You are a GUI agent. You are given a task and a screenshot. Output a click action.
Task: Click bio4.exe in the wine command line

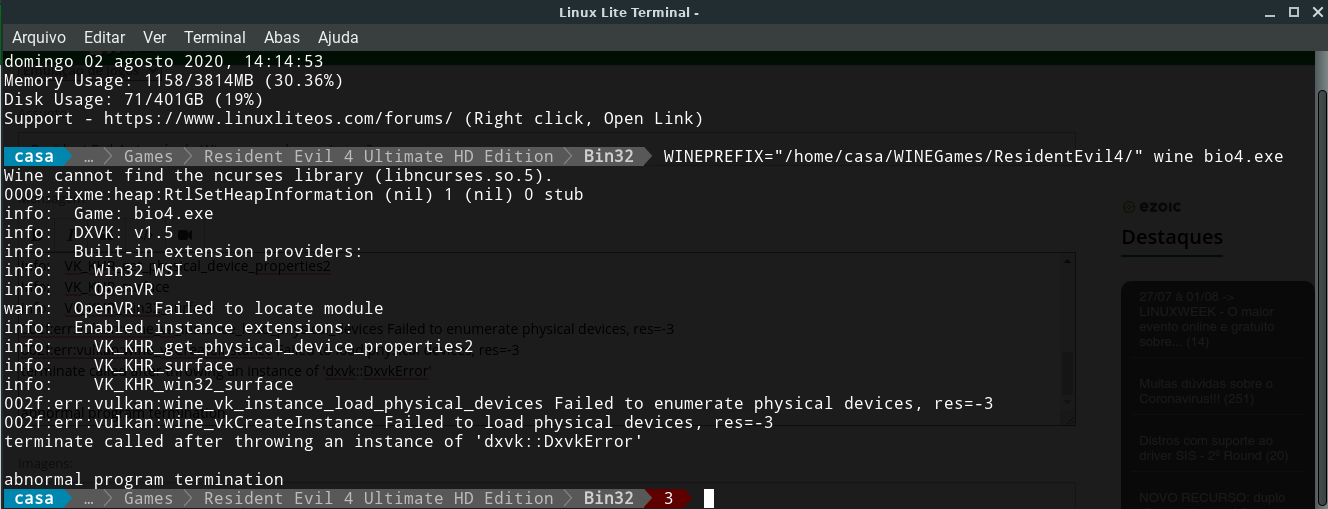pyautogui.click(x=1243, y=157)
